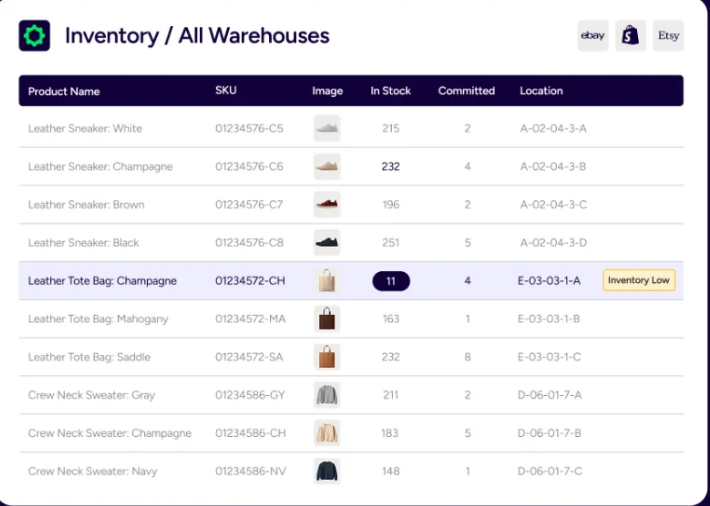This screenshot has width=710, height=506.
Task: Click SKU 01234576-C6
Action: point(249,167)
